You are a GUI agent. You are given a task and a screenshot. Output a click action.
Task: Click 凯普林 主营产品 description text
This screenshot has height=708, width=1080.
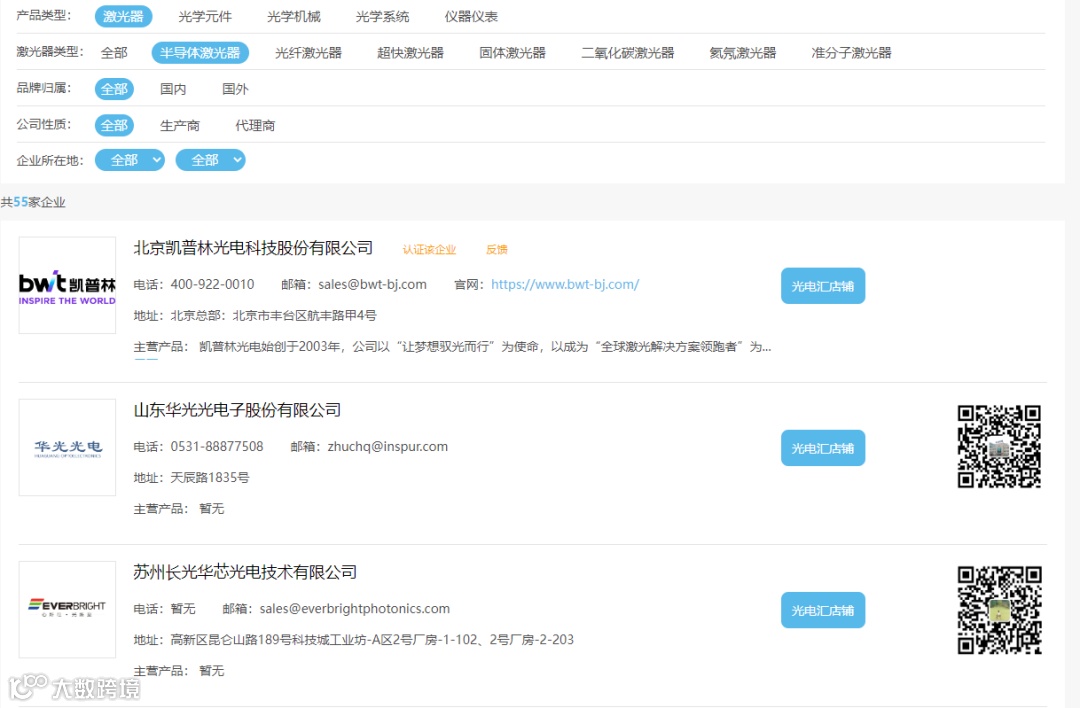tap(485, 346)
